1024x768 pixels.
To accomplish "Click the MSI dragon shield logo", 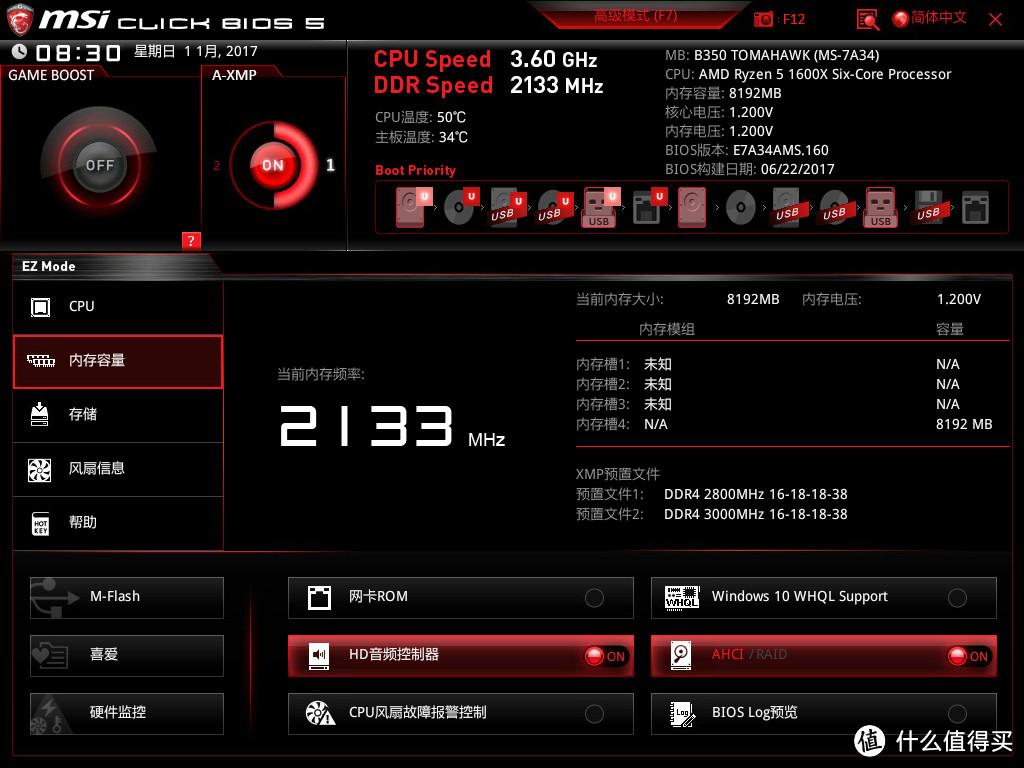I will [x=20, y=20].
